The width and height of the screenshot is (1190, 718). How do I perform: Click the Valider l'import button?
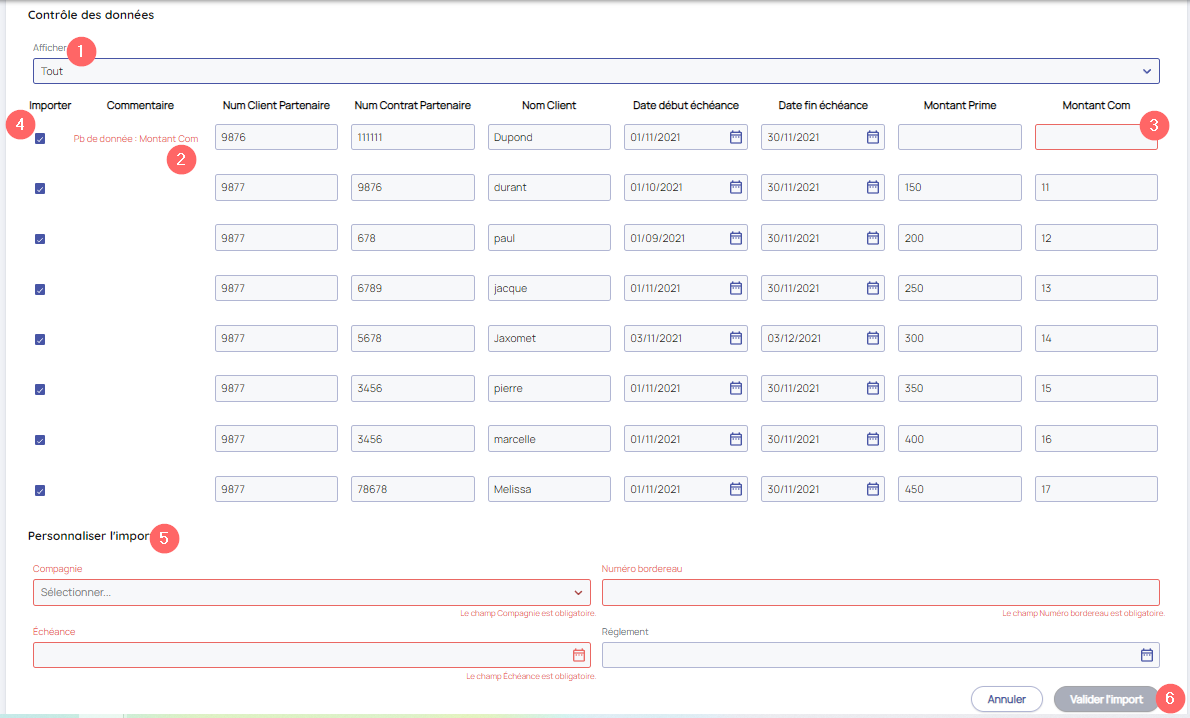(1105, 699)
